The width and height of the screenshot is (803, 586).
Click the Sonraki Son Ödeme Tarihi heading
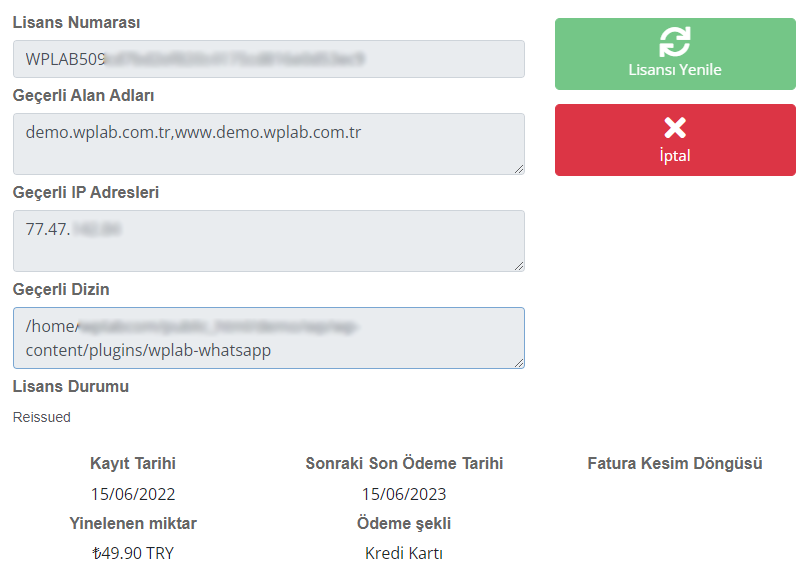pyautogui.click(x=404, y=463)
